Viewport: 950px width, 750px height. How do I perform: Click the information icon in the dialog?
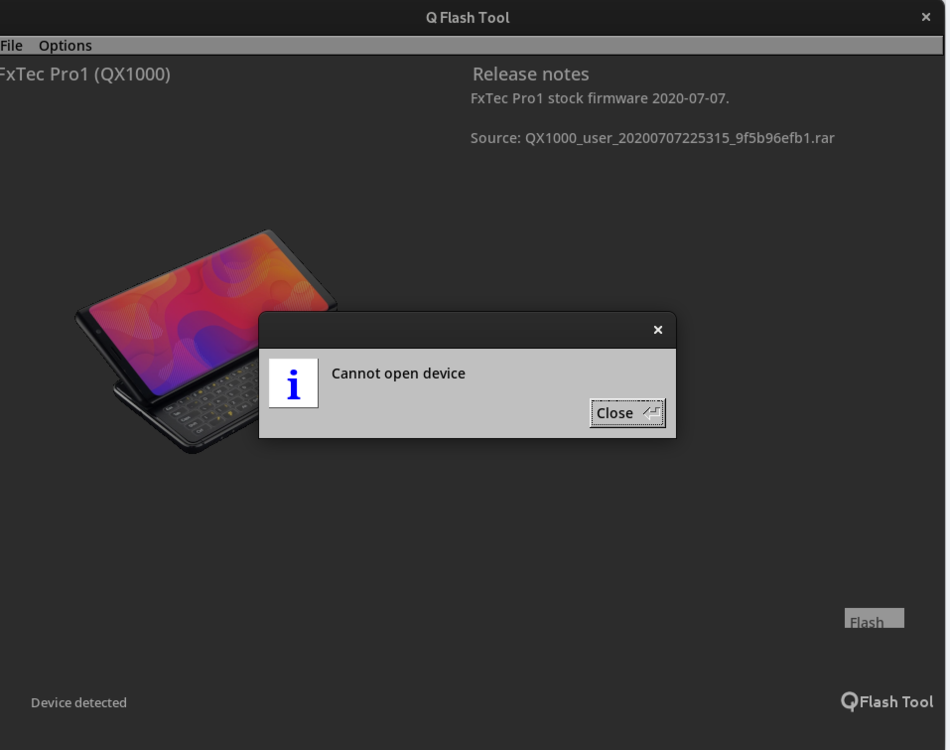click(x=292, y=382)
